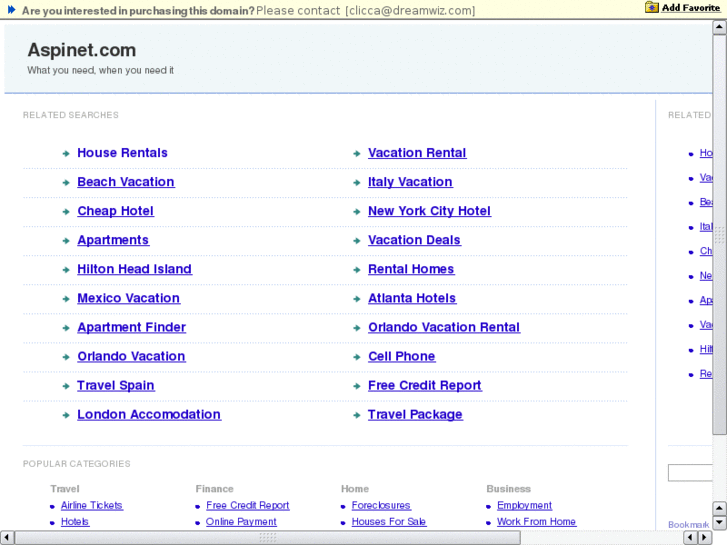Click Employment under Business category
This screenshot has width=727, height=545.
click(x=524, y=506)
